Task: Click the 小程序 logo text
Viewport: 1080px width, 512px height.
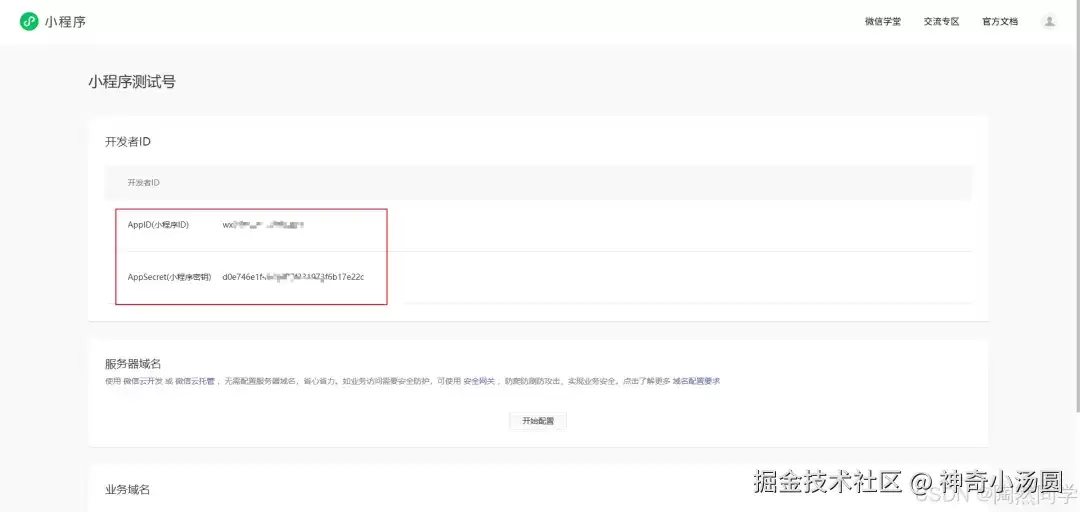Action: [65, 21]
